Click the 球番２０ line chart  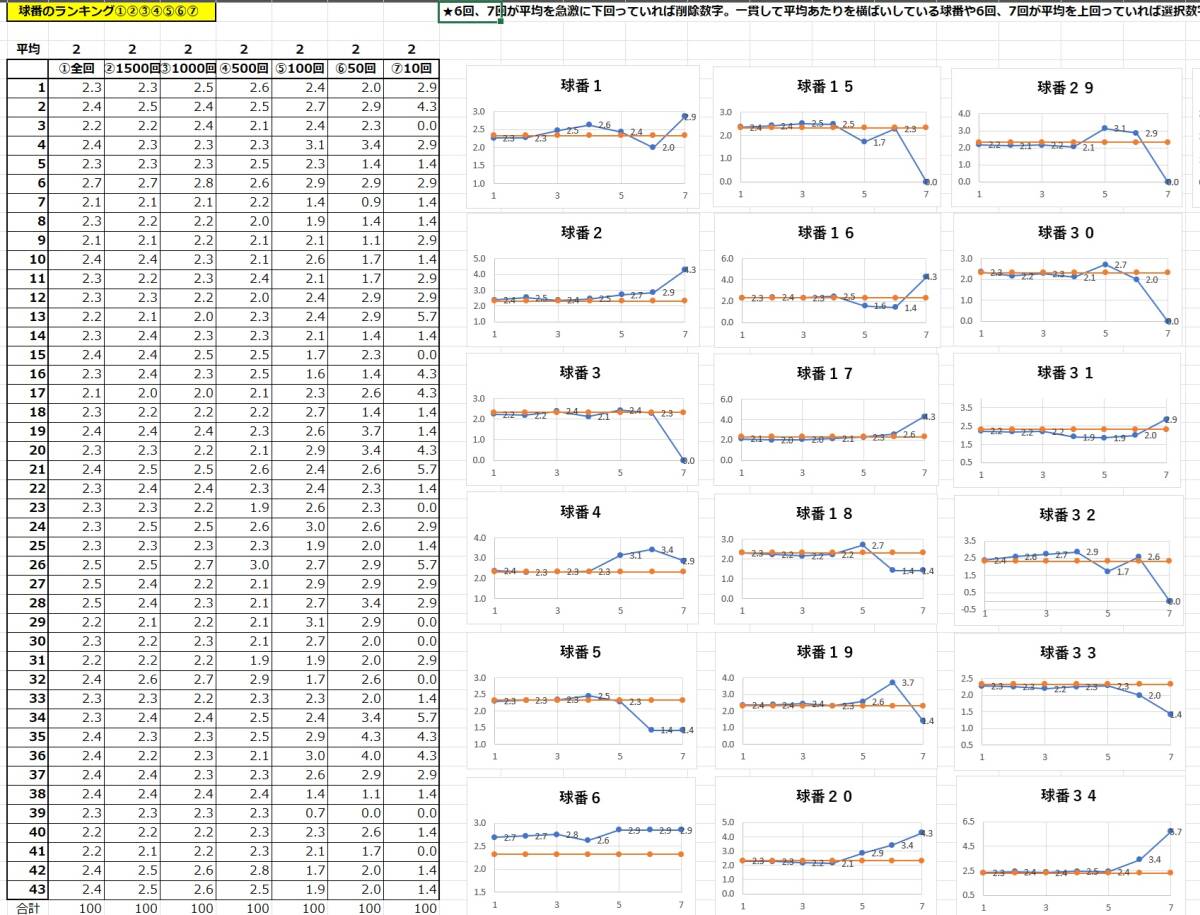[x=826, y=845]
